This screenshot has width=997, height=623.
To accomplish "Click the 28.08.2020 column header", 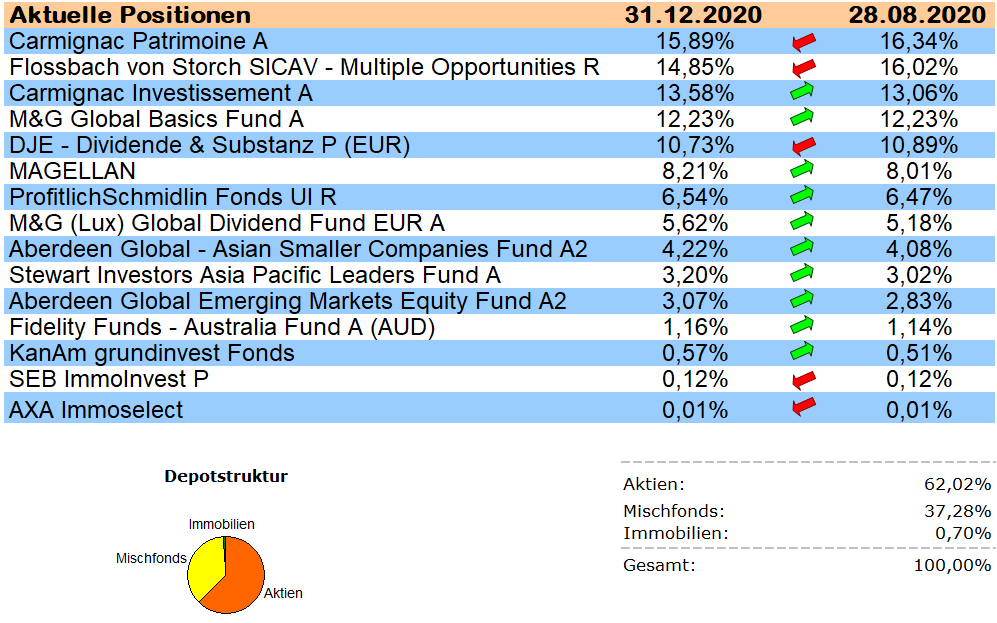I will [915, 15].
